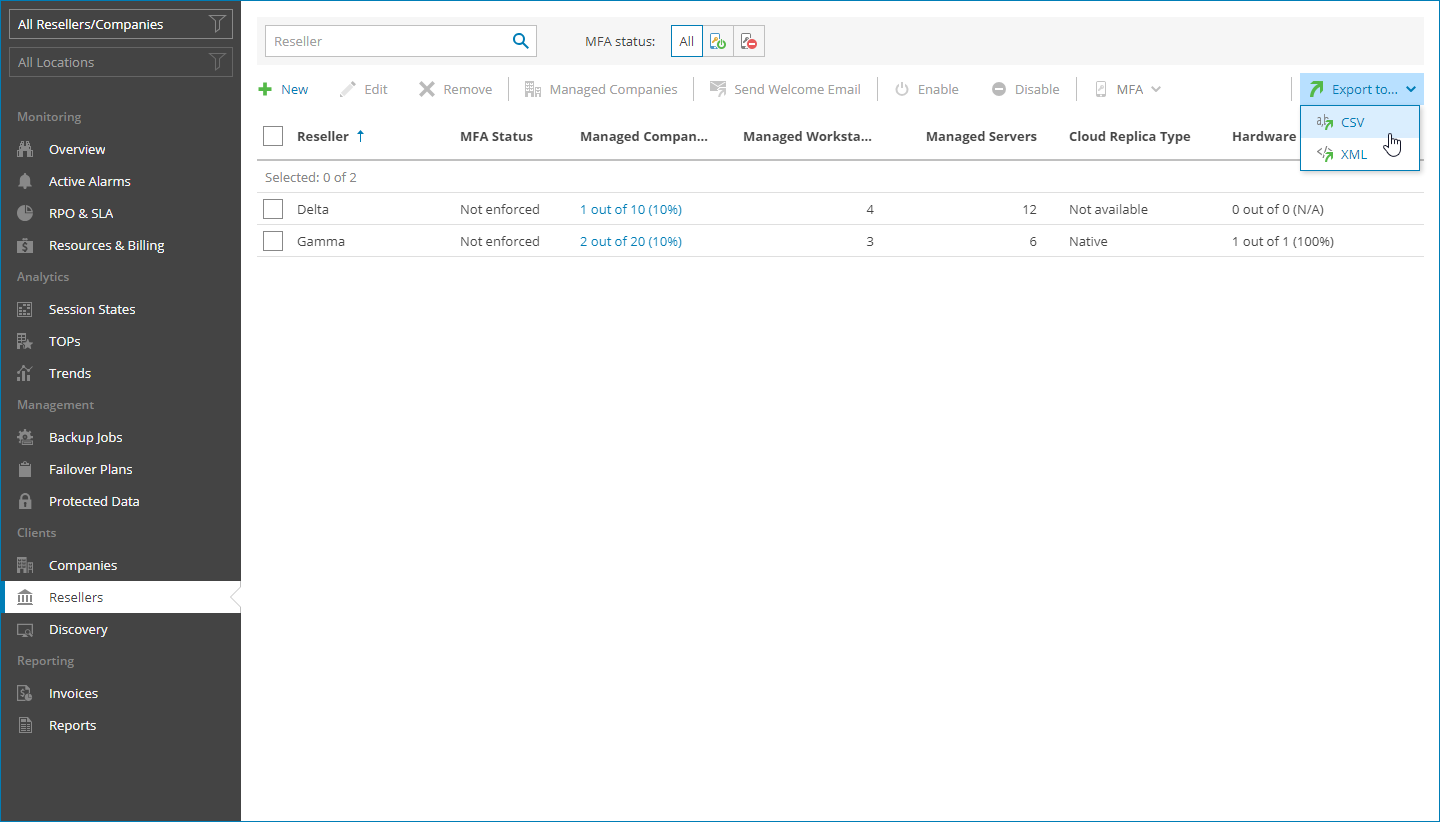Go to the Discovery page
Screen dimensions: 1440x822
(x=121, y=629)
